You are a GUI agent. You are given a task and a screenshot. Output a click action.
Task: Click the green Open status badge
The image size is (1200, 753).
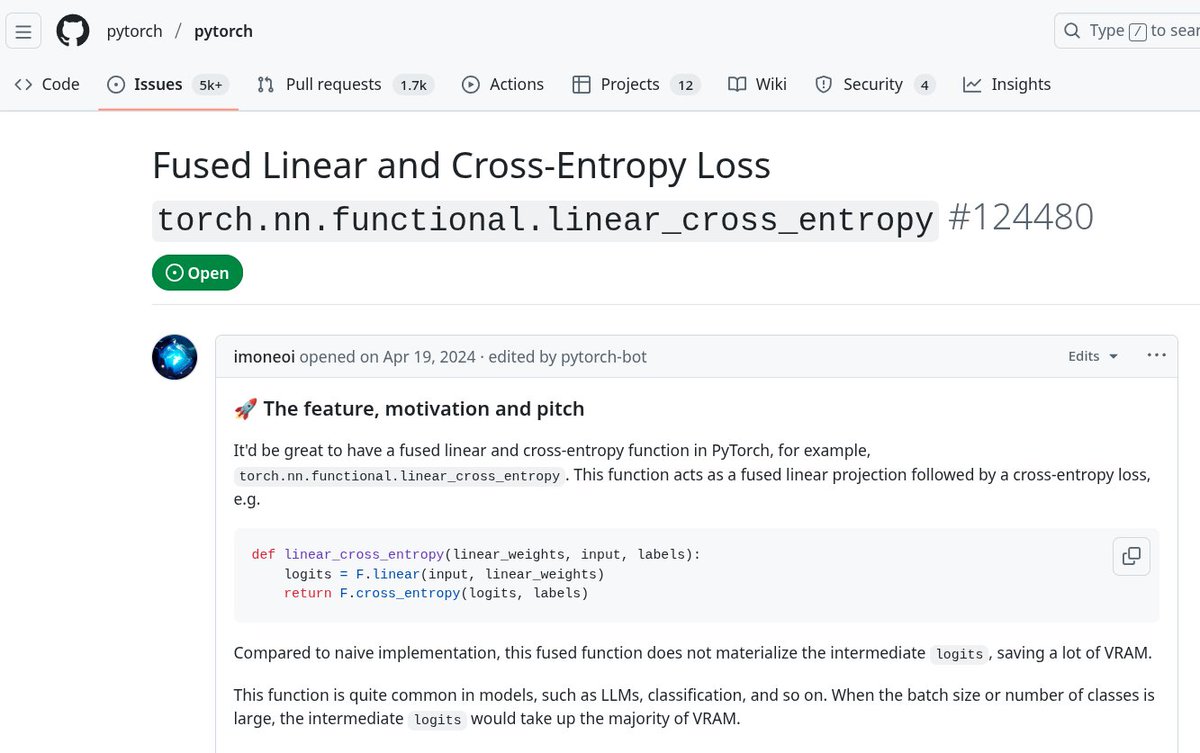pyautogui.click(x=197, y=272)
